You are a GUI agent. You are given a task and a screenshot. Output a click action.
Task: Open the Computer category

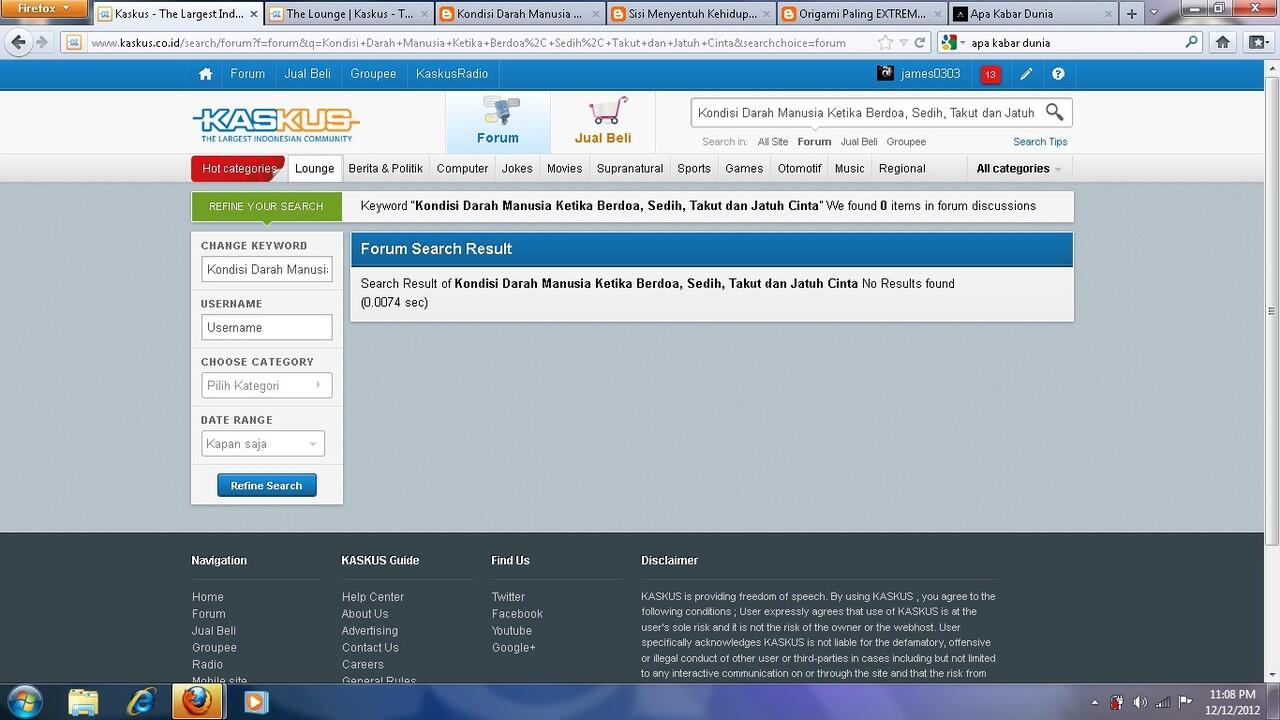(x=462, y=169)
